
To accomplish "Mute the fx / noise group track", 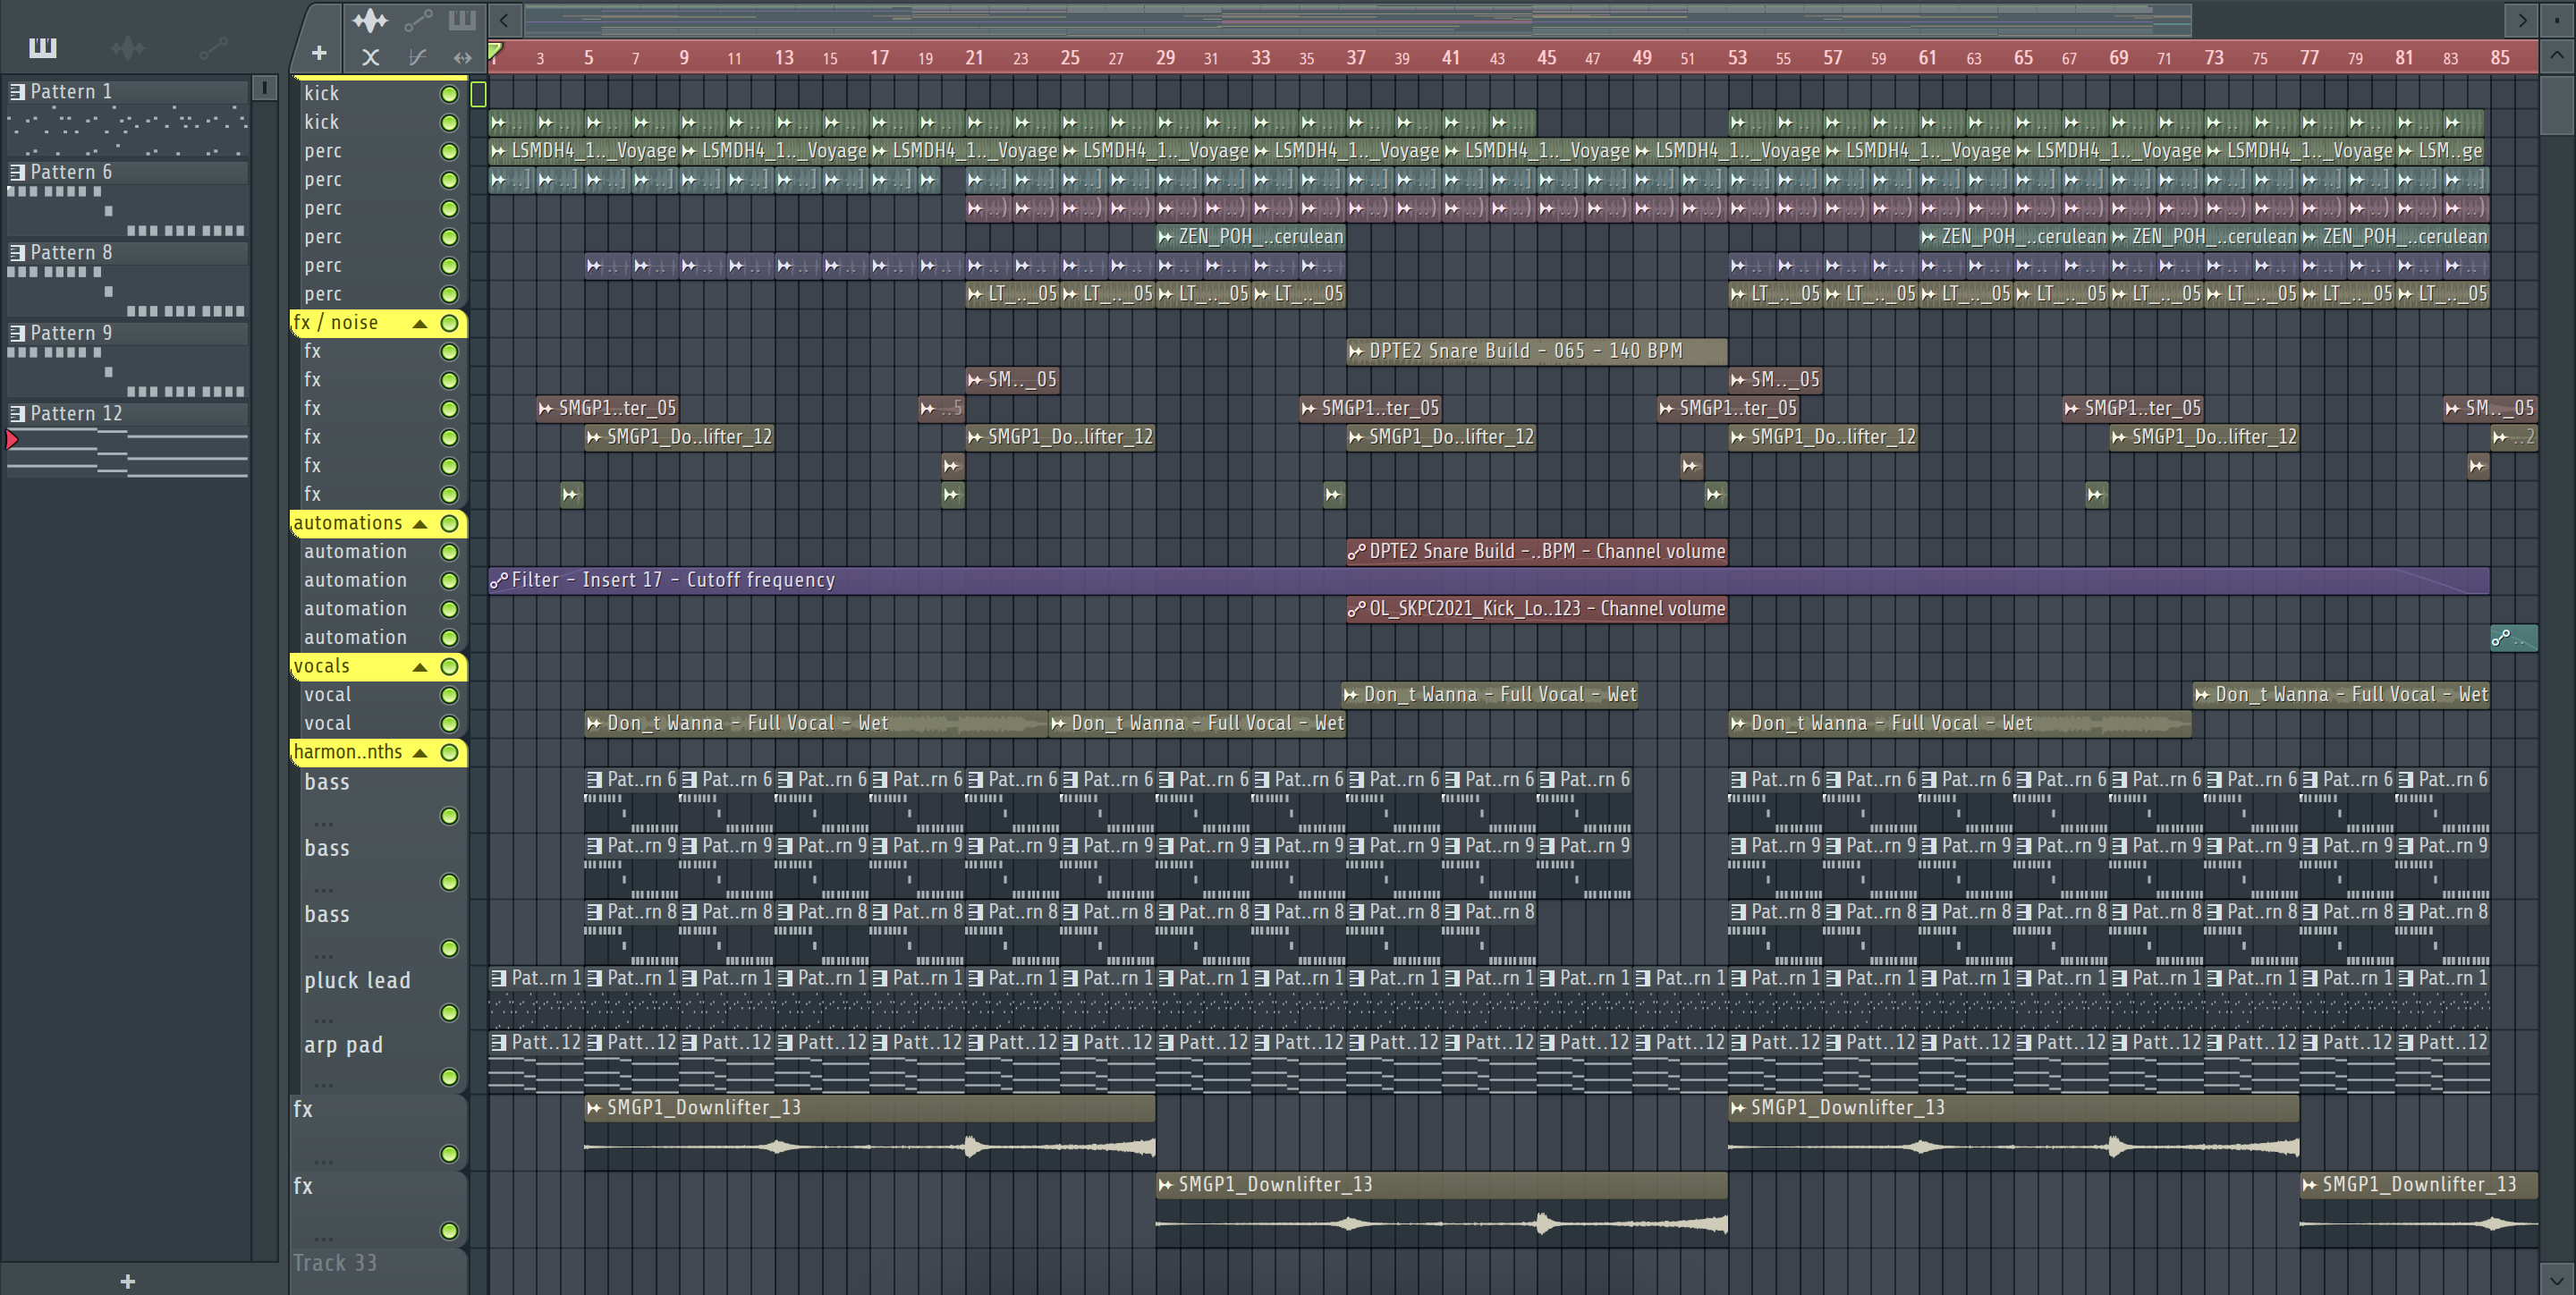I will click(450, 323).
